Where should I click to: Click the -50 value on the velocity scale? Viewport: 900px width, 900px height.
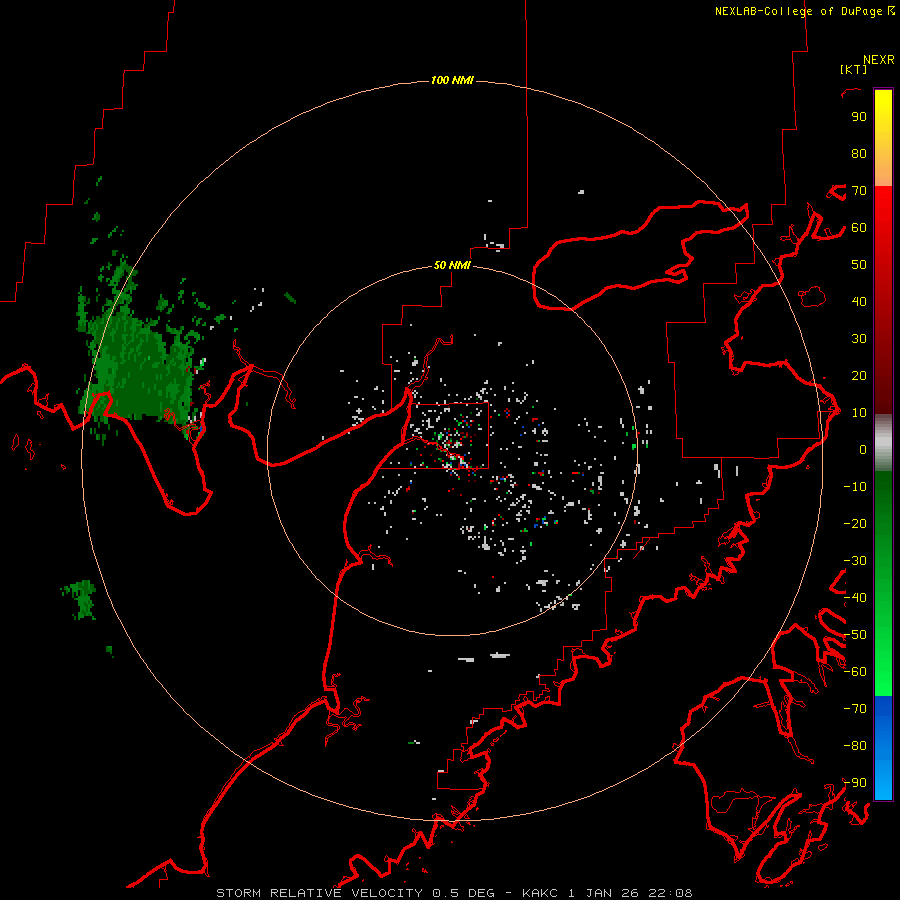[855, 635]
